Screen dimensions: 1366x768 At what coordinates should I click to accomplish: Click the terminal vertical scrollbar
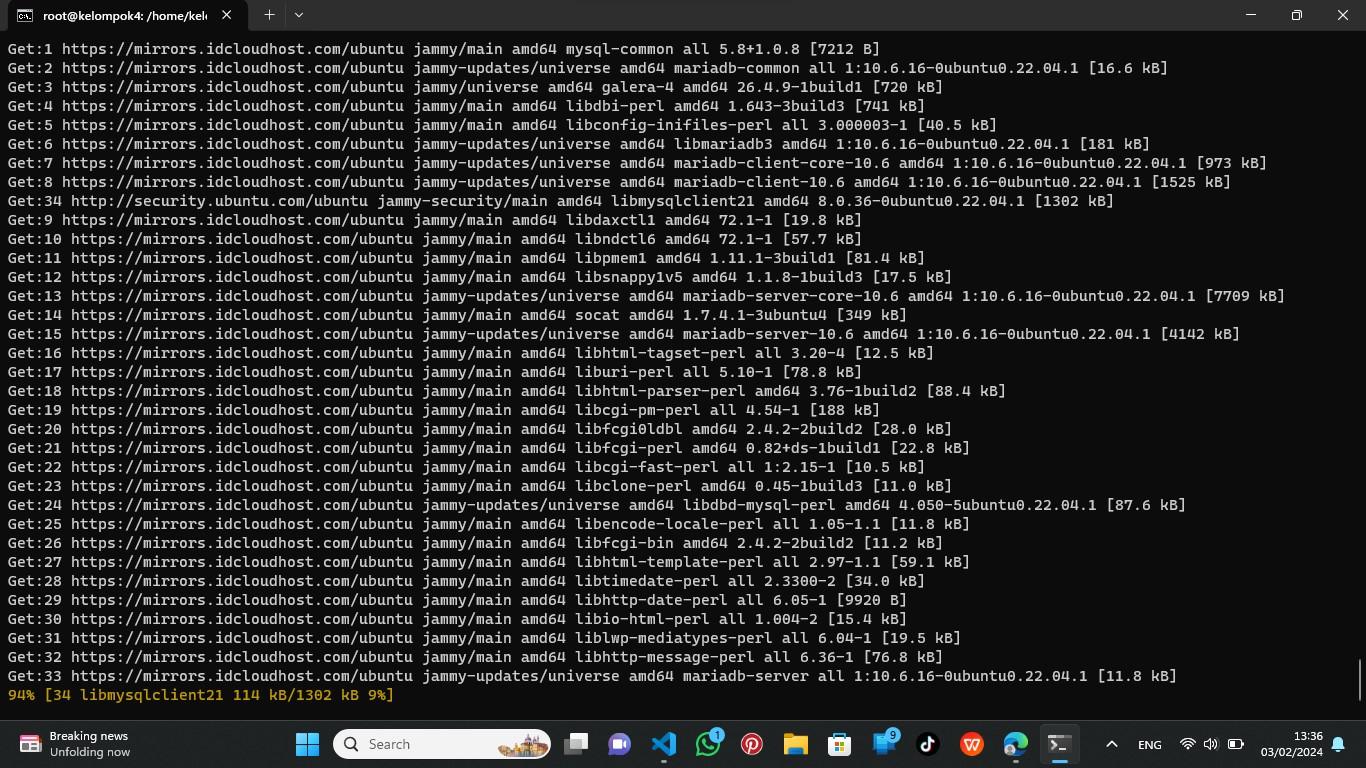(1359, 680)
